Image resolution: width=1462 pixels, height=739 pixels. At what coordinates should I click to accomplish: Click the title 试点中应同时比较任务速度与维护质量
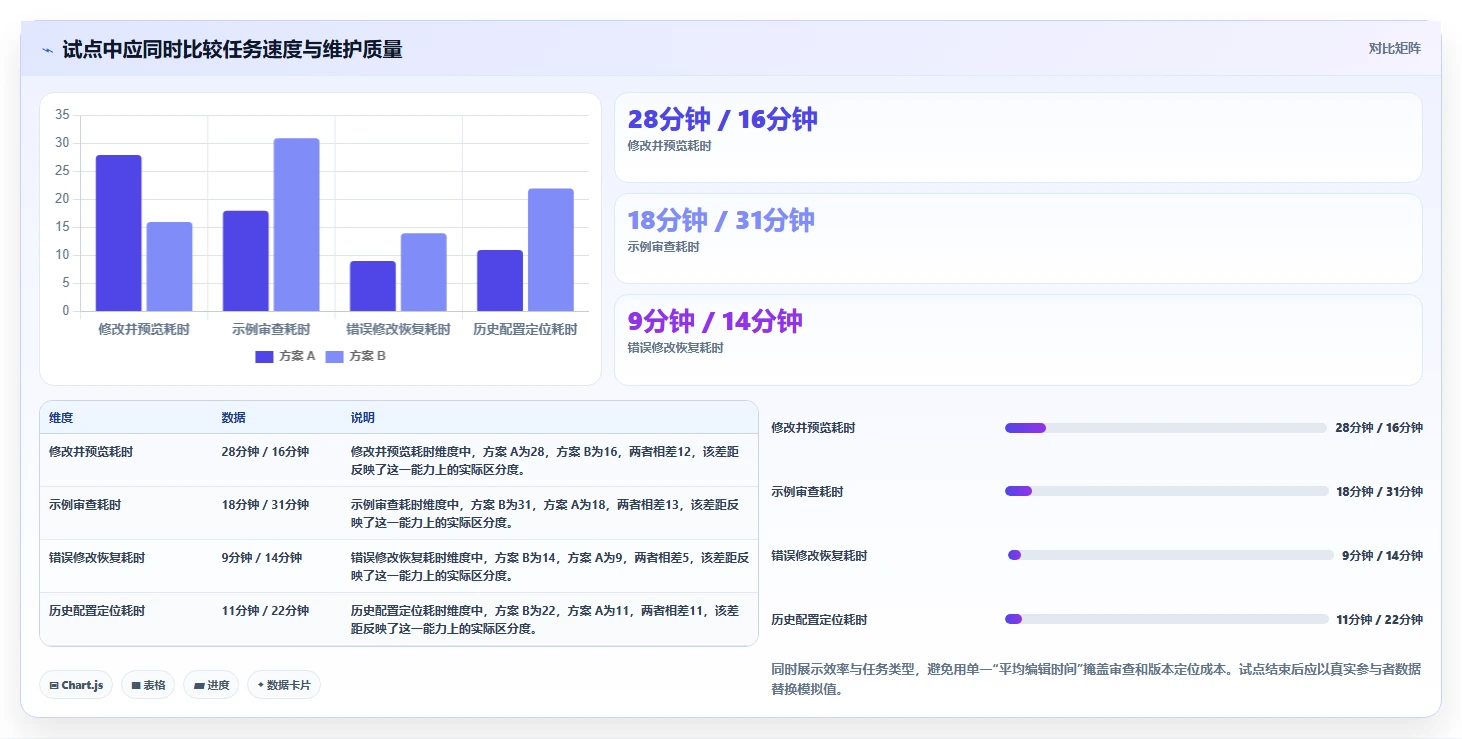tap(232, 50)
